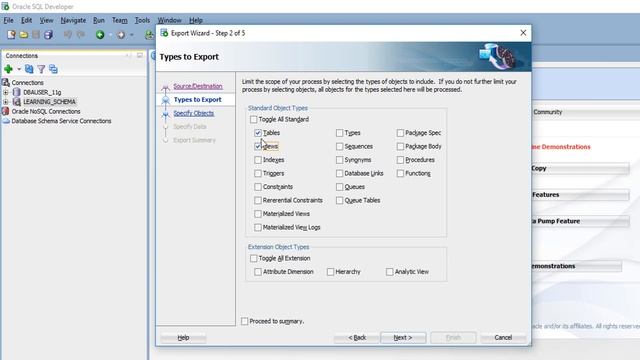This screenshot has height=360, width=640.
Task: Open the View menu
Action: (46, 20)
